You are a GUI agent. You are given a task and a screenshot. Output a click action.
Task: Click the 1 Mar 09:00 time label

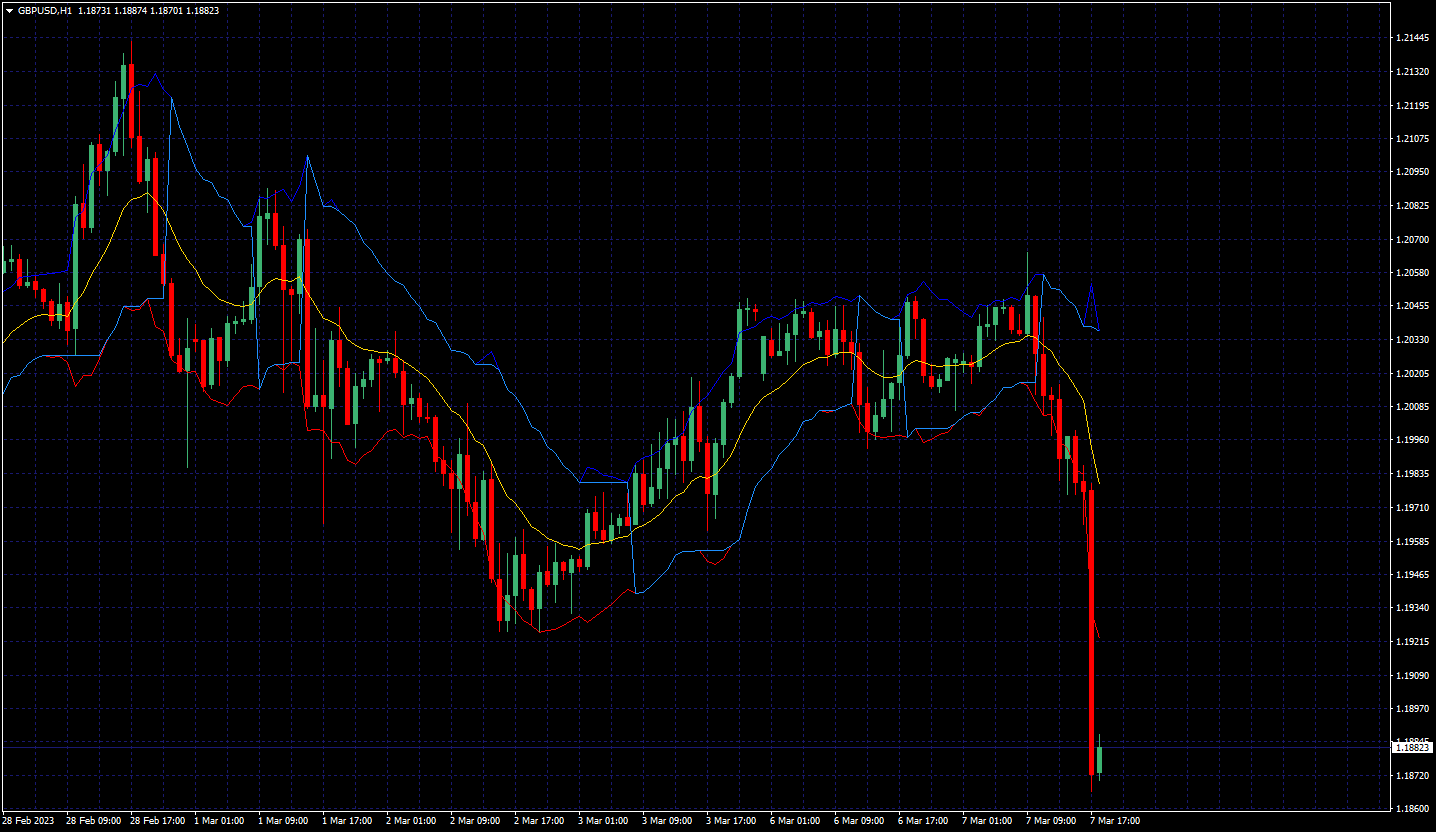click(x=283, y=821)
